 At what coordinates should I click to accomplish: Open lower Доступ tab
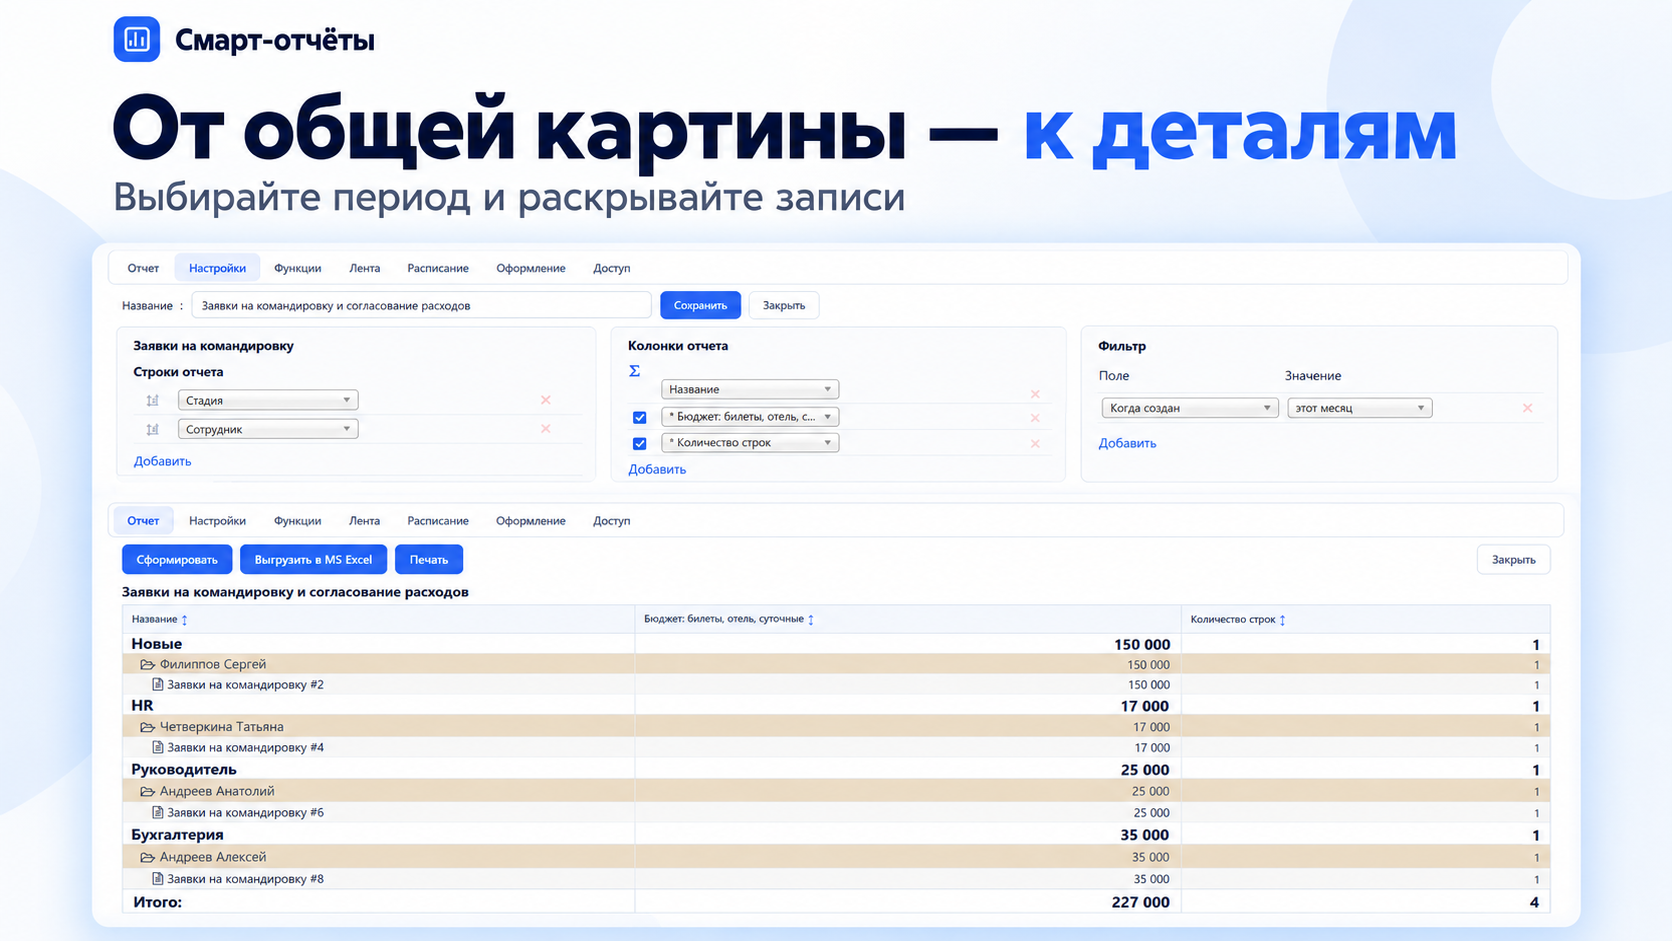[x=612, y=521]
